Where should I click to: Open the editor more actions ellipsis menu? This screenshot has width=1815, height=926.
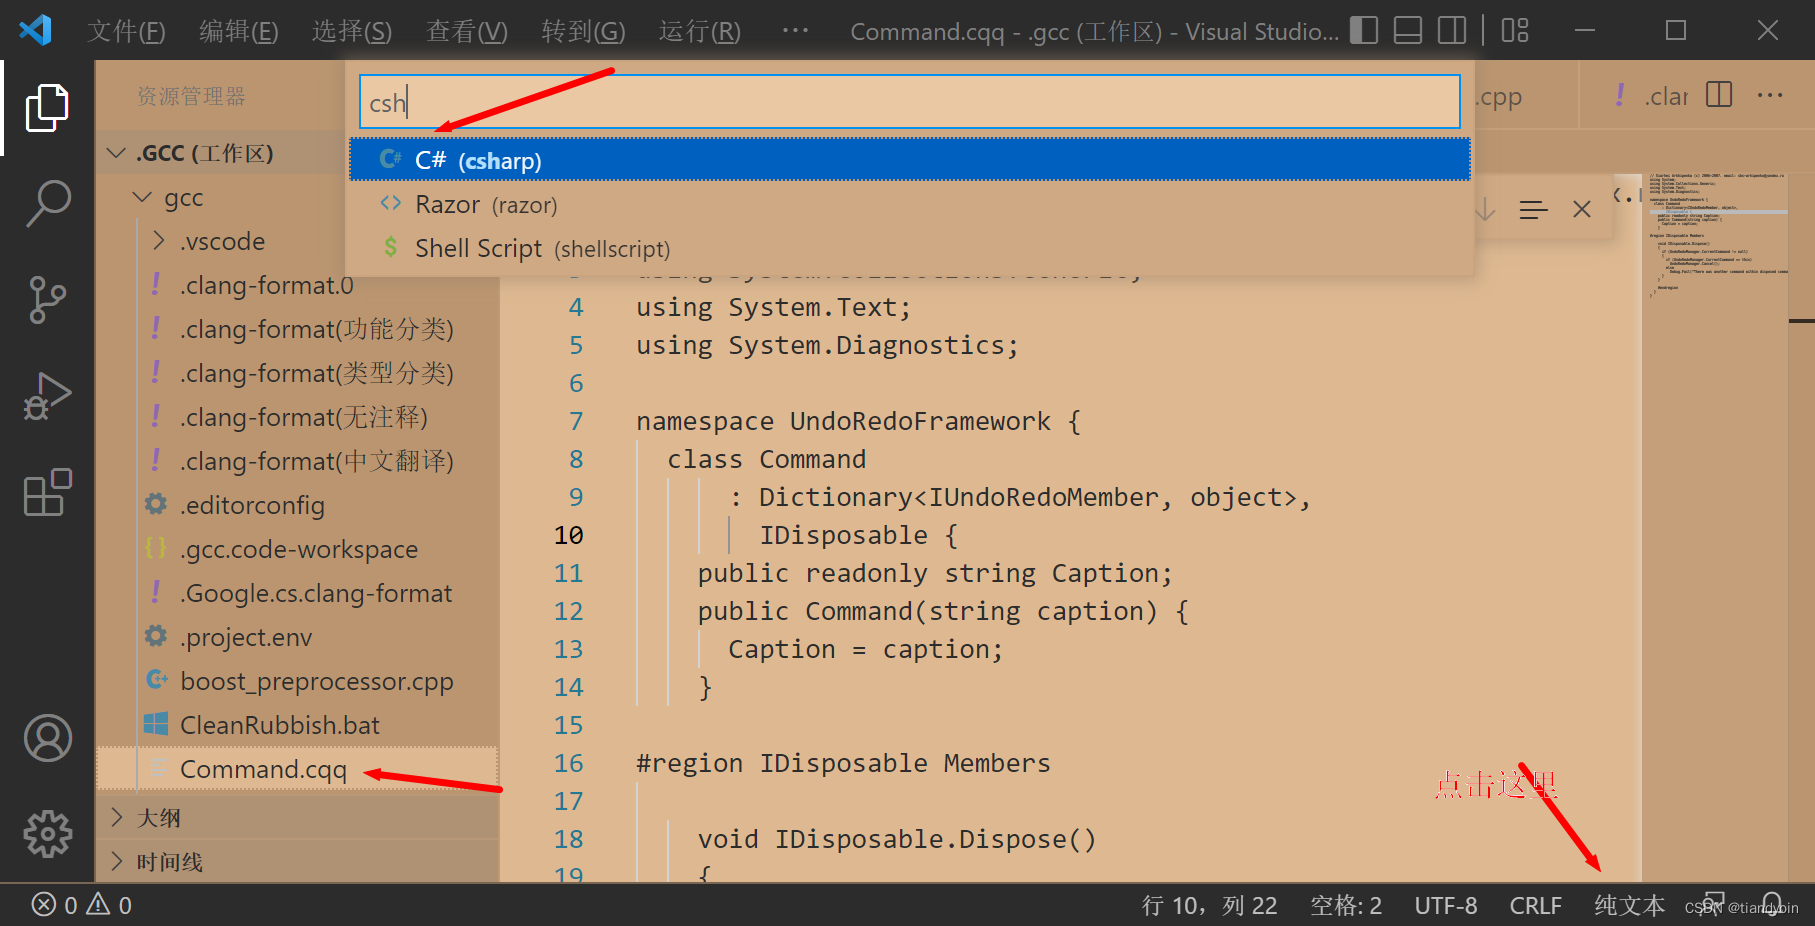click(x=1770, y=95)
